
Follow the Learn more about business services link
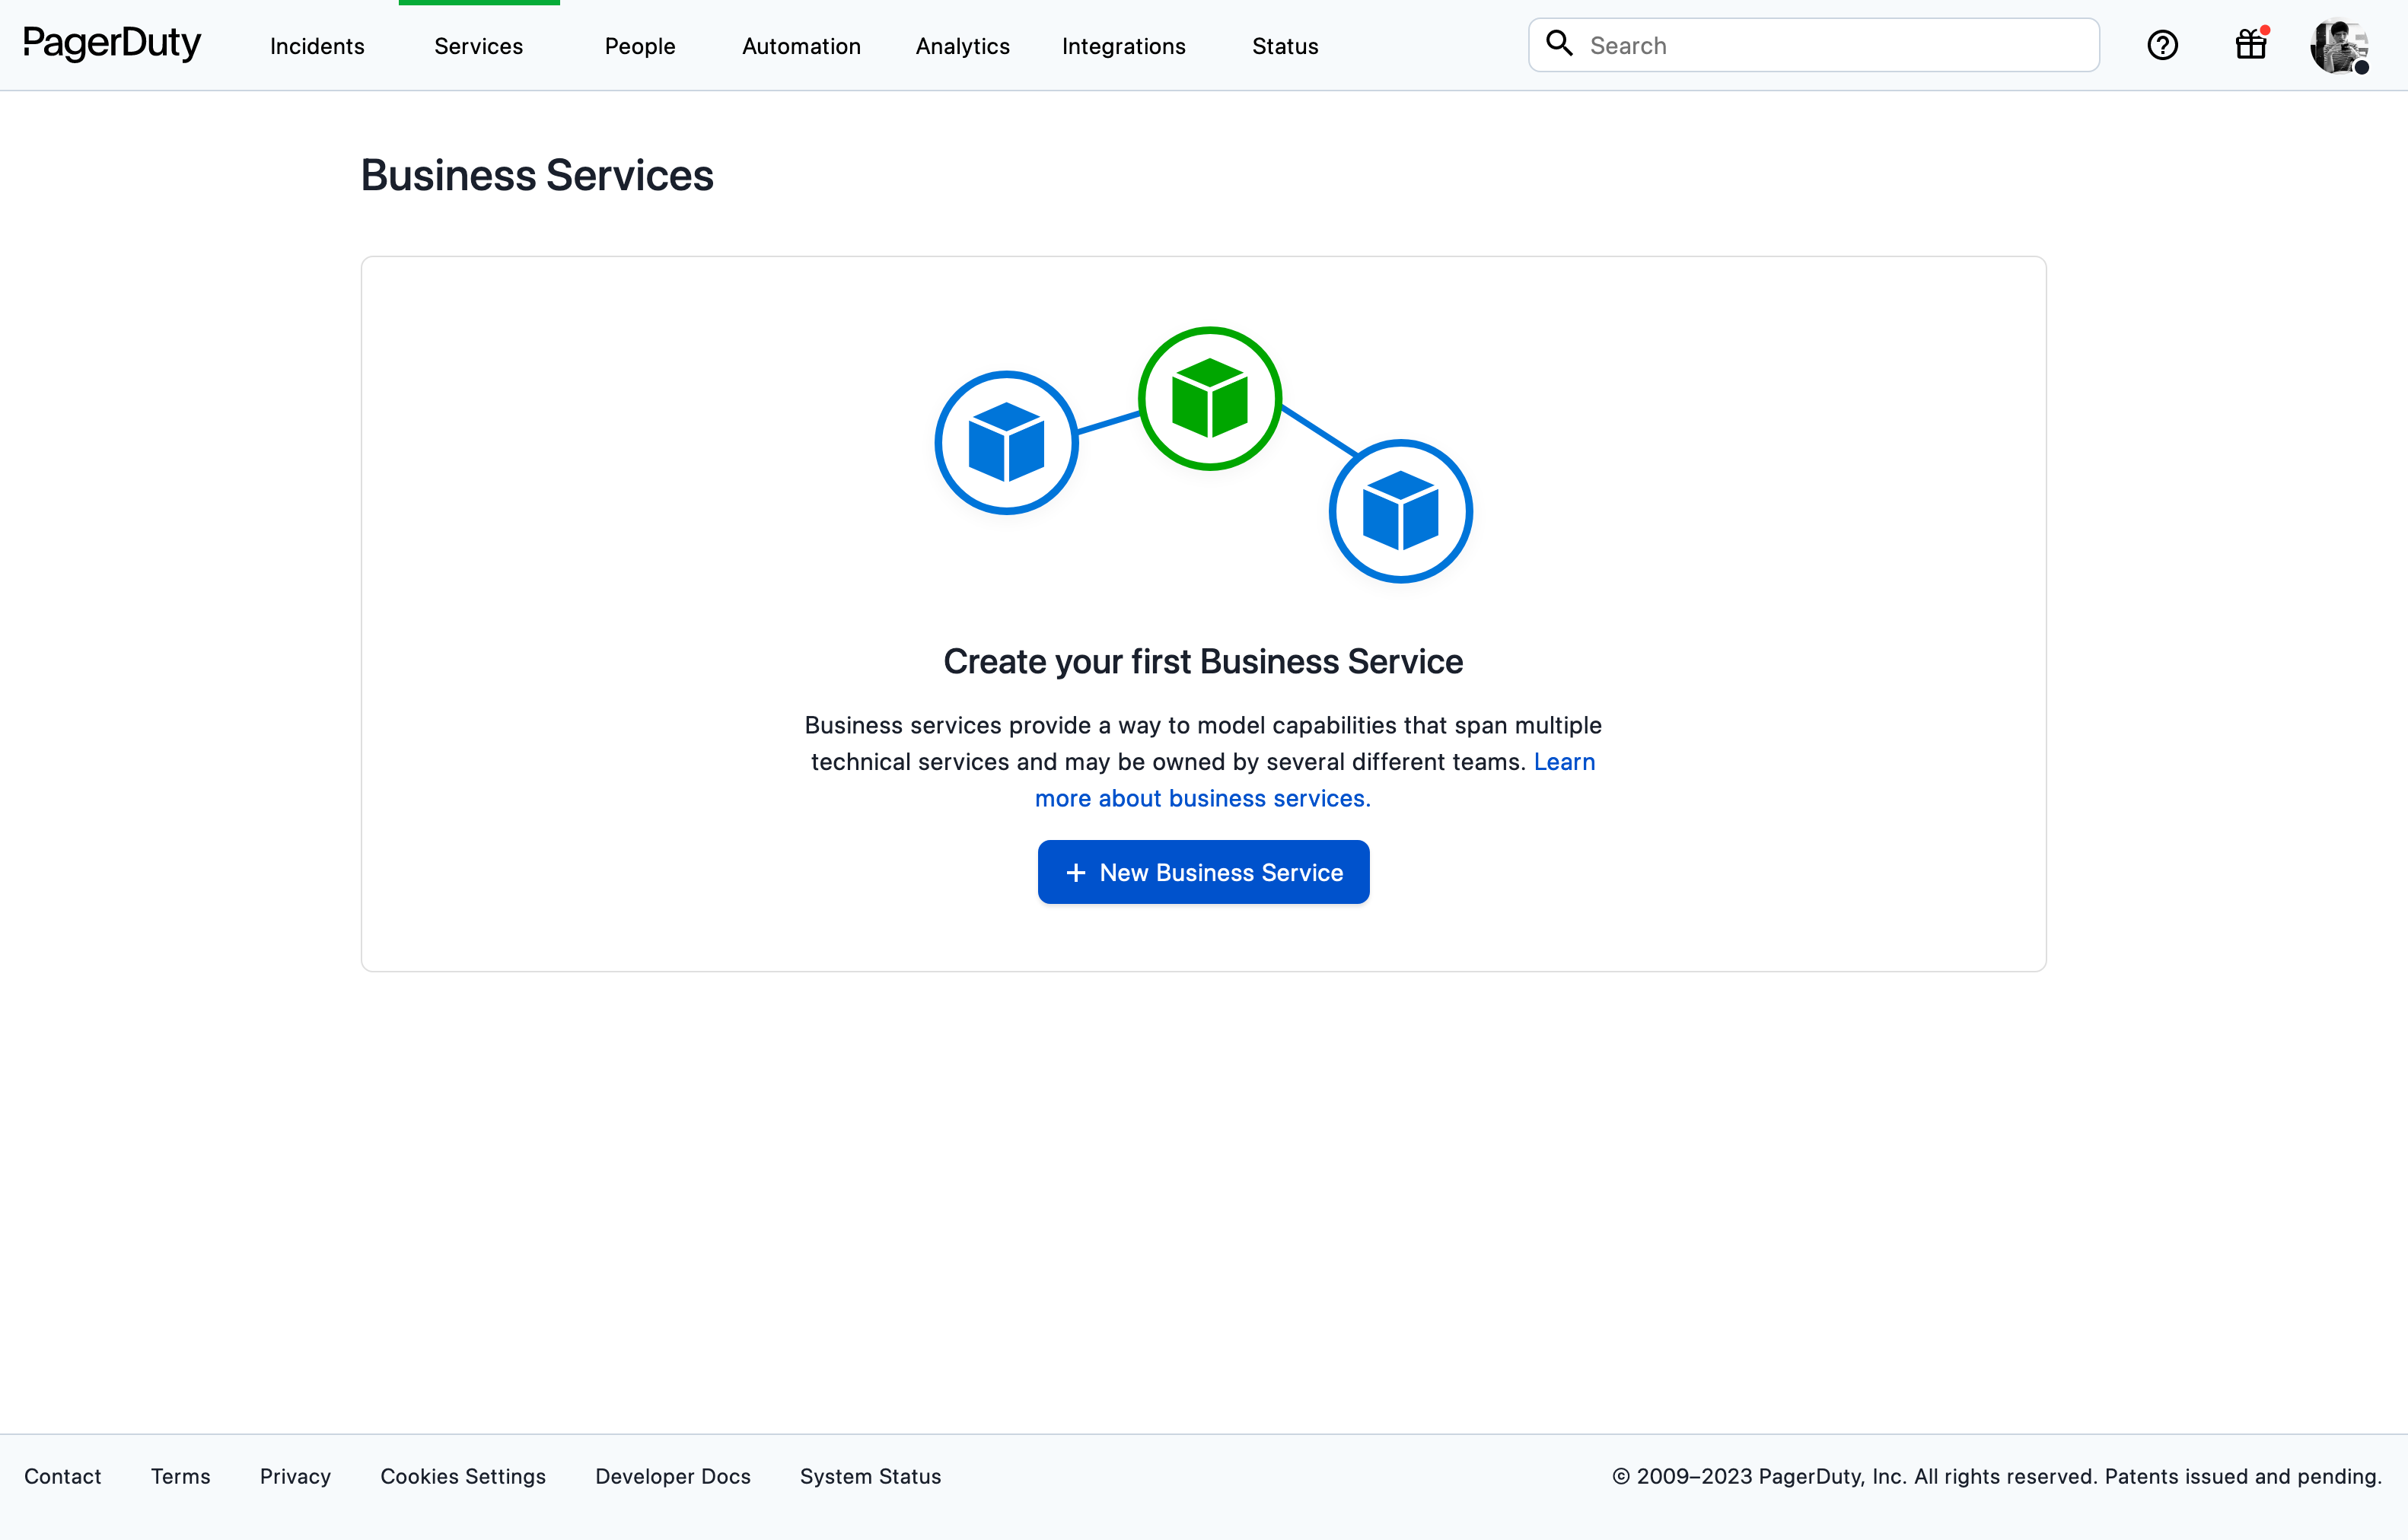click(x=1203, y=798)
